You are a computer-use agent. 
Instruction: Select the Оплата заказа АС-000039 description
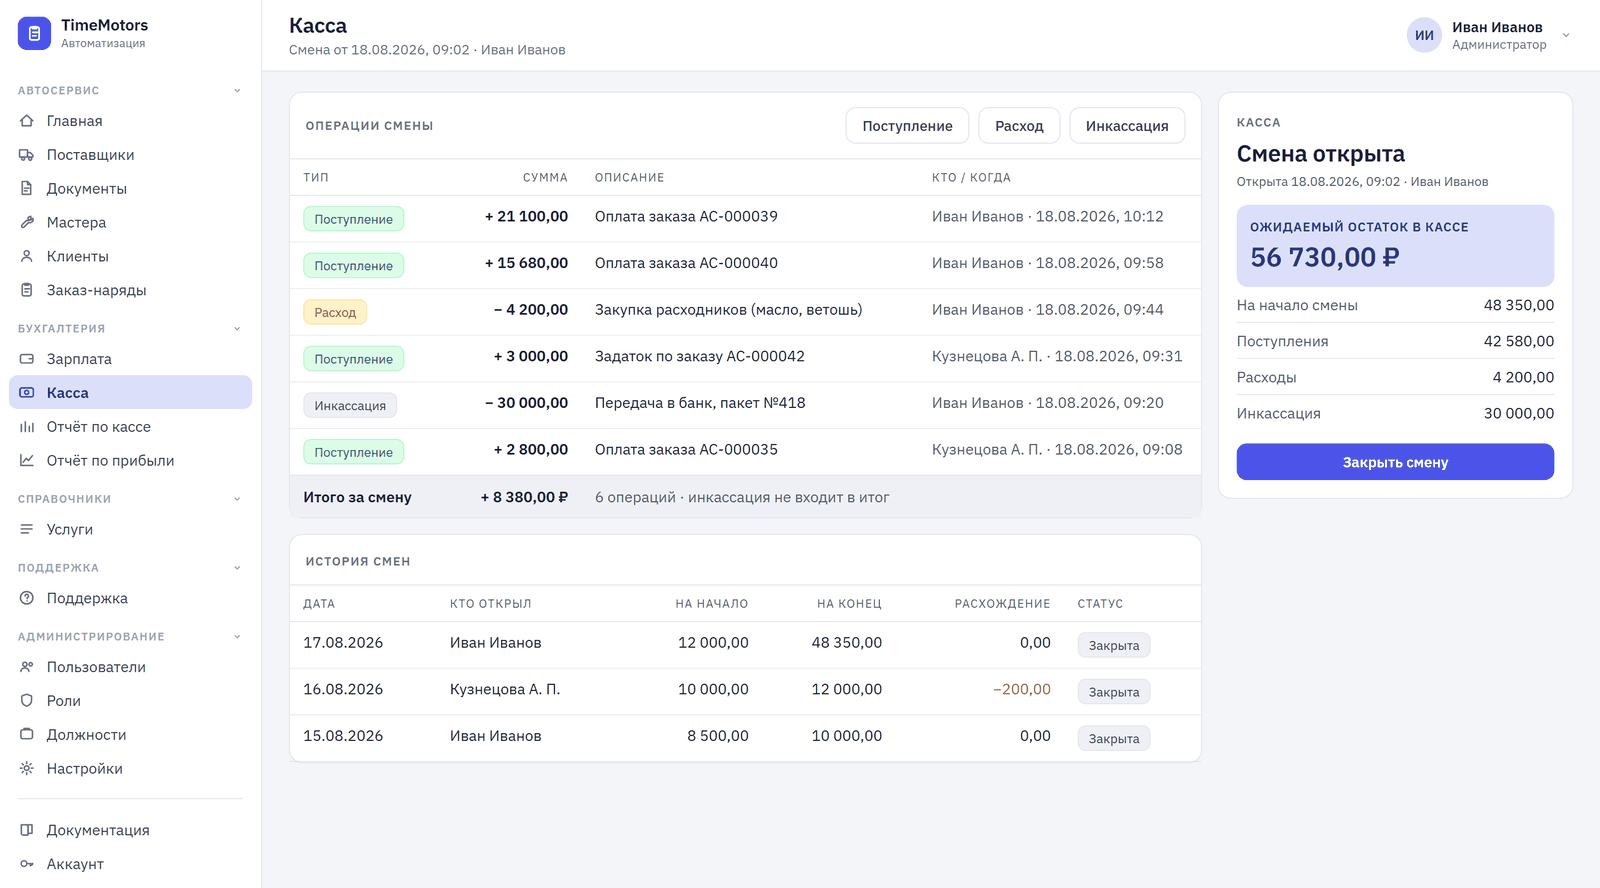[686, 217]
